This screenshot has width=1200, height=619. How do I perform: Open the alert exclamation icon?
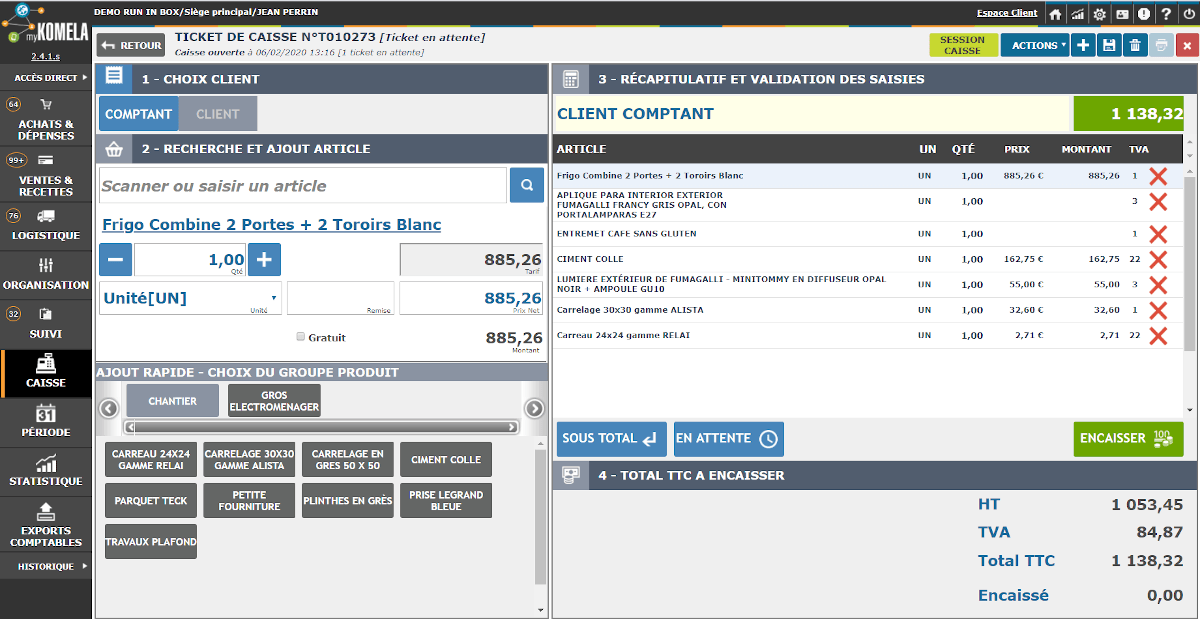[x=1143, y=14]
